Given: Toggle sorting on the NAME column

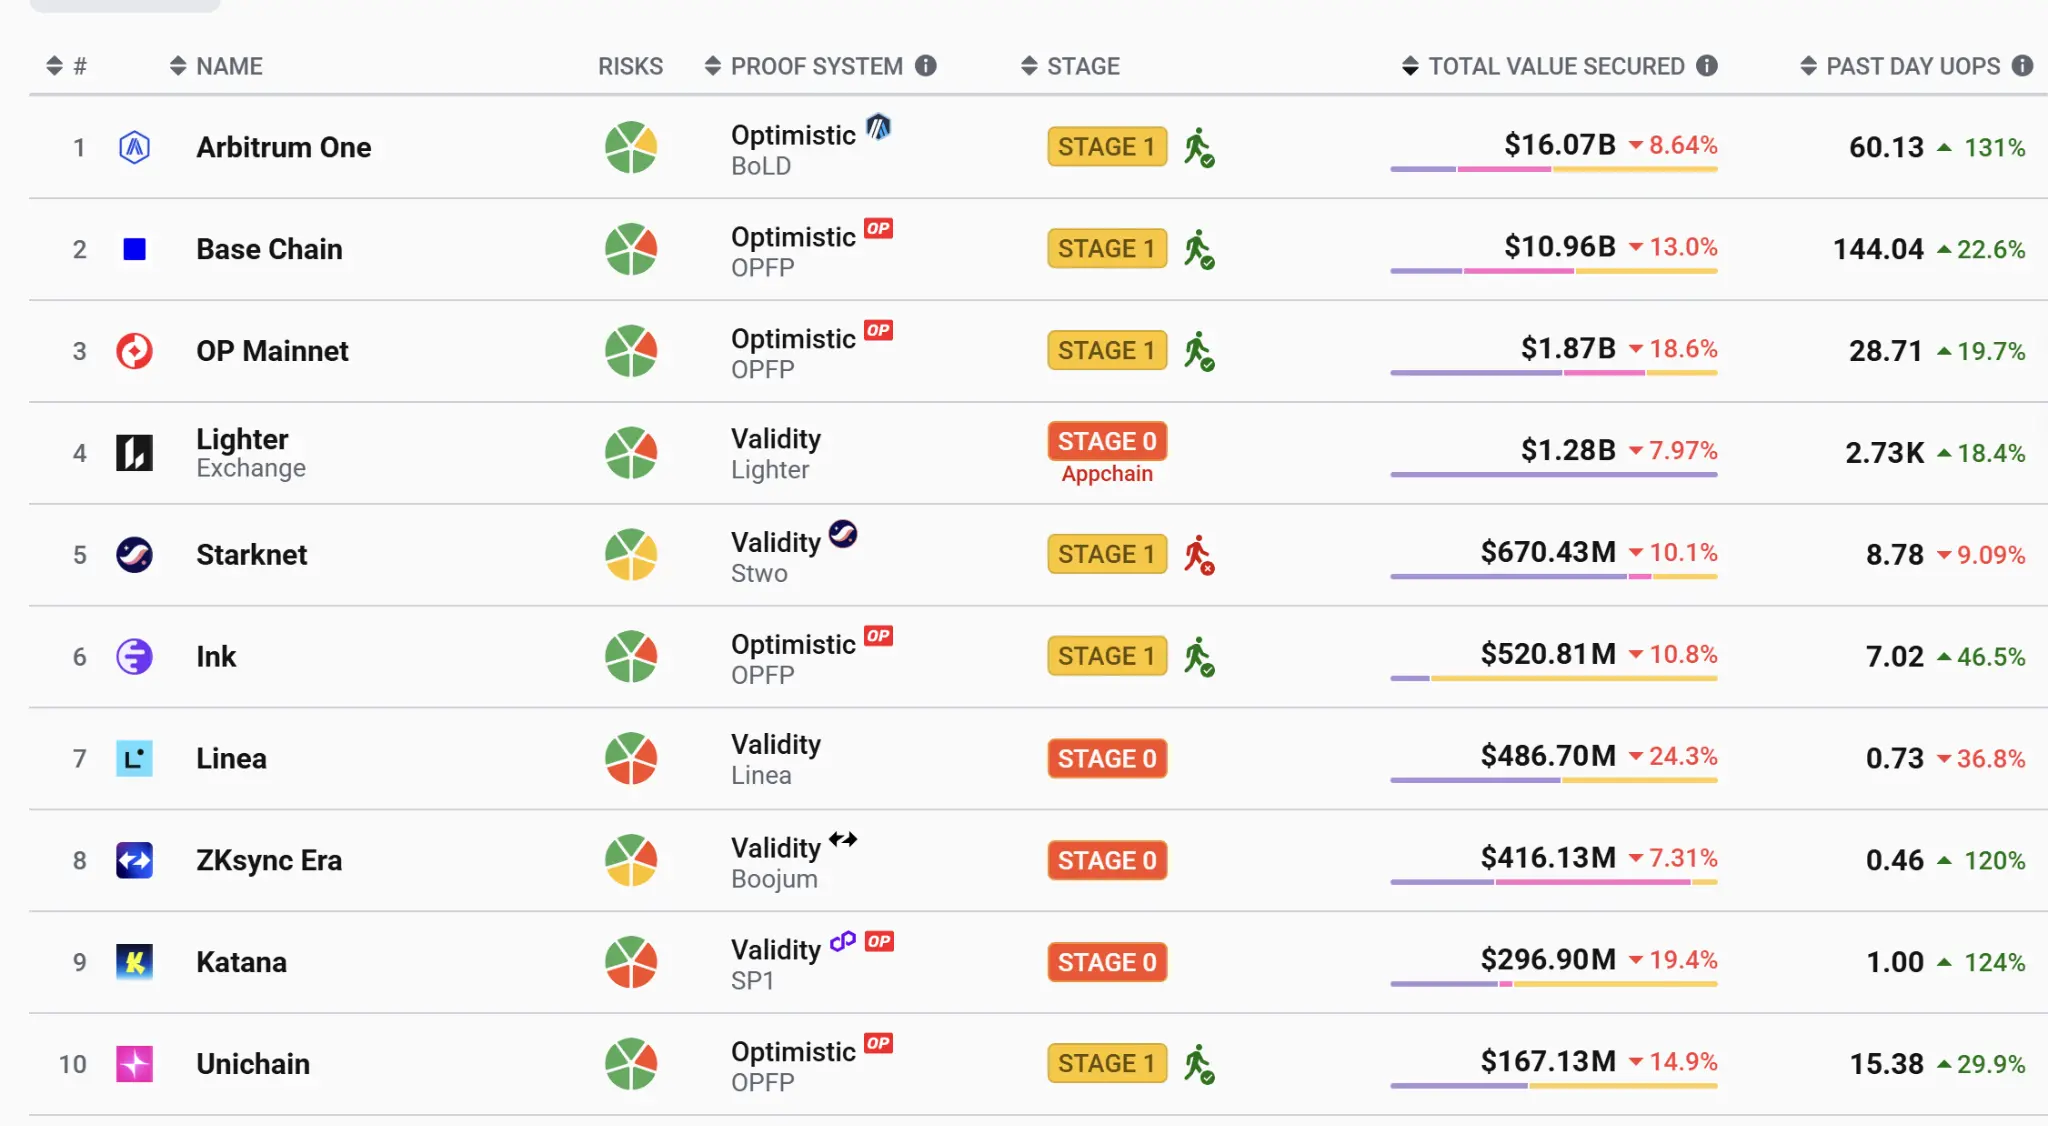Looking at the screenshot, I should click(x=177, y=66).
